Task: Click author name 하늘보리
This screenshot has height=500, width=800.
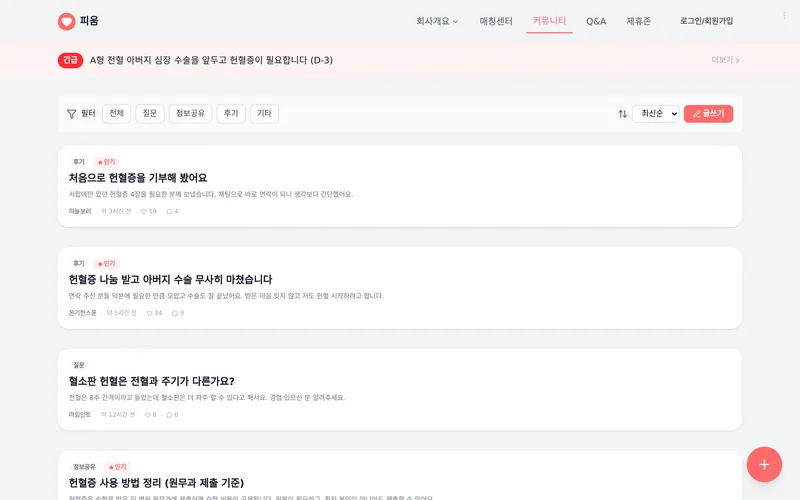Action: pyautogui.click(x=80, y=211)
